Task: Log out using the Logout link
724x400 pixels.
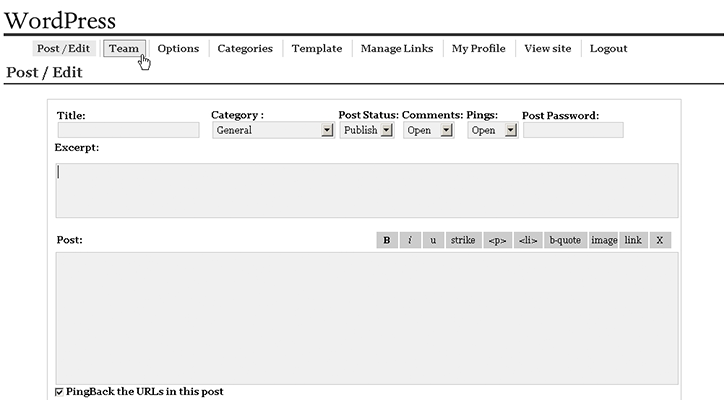Action: [609, 48]
